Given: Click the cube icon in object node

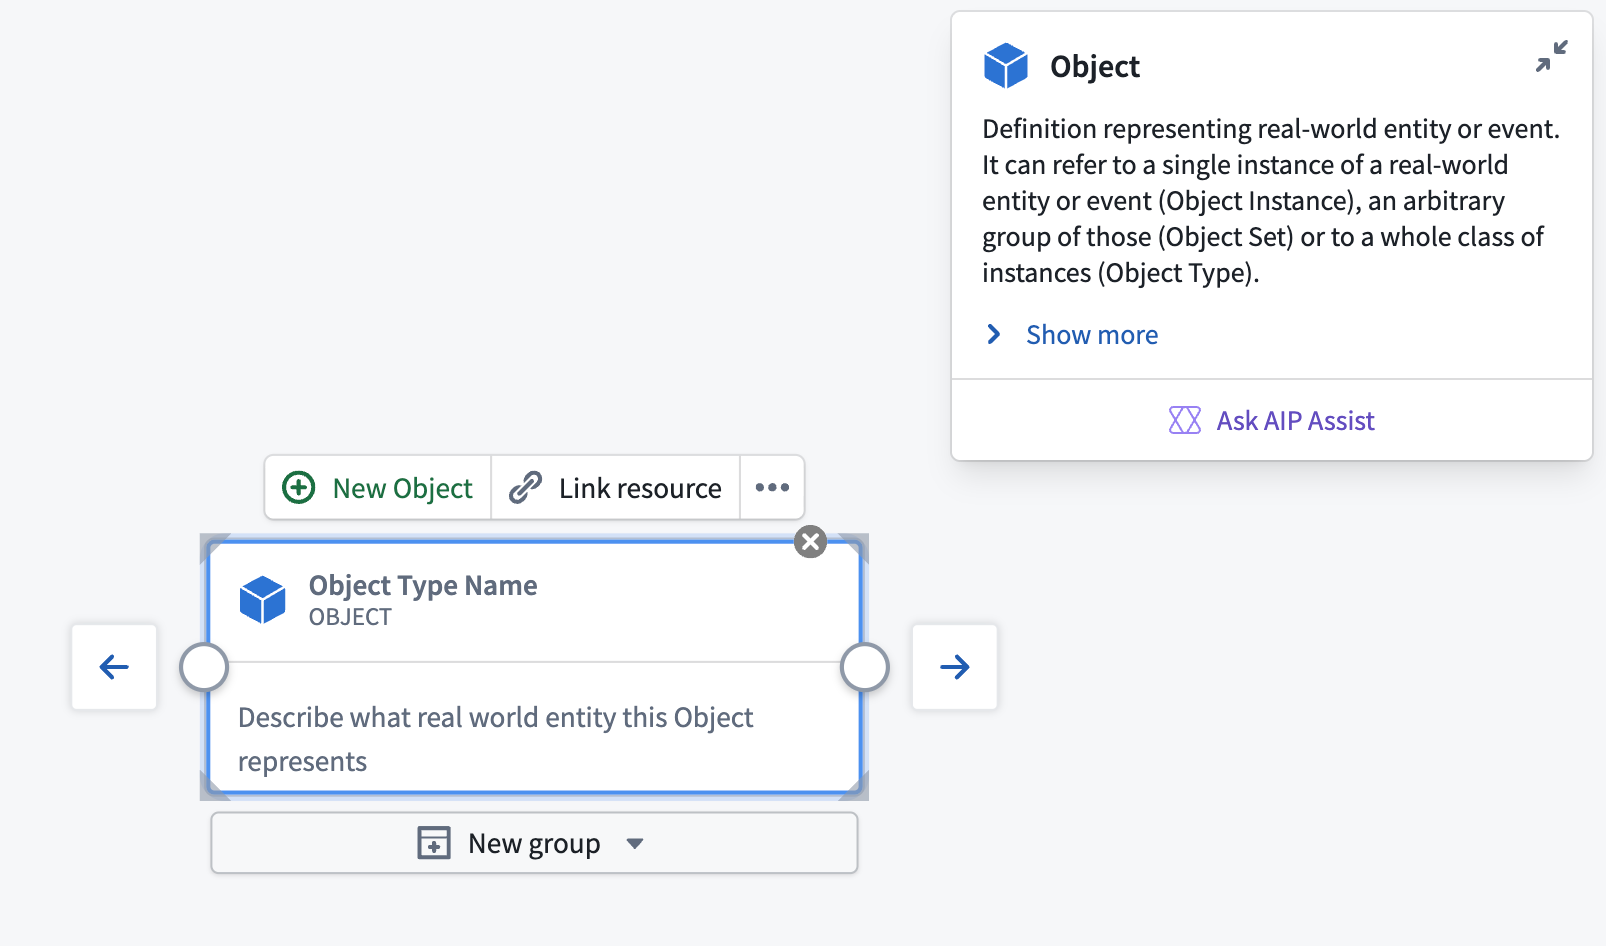Looking at the screenshot, I should click(263, 600).
